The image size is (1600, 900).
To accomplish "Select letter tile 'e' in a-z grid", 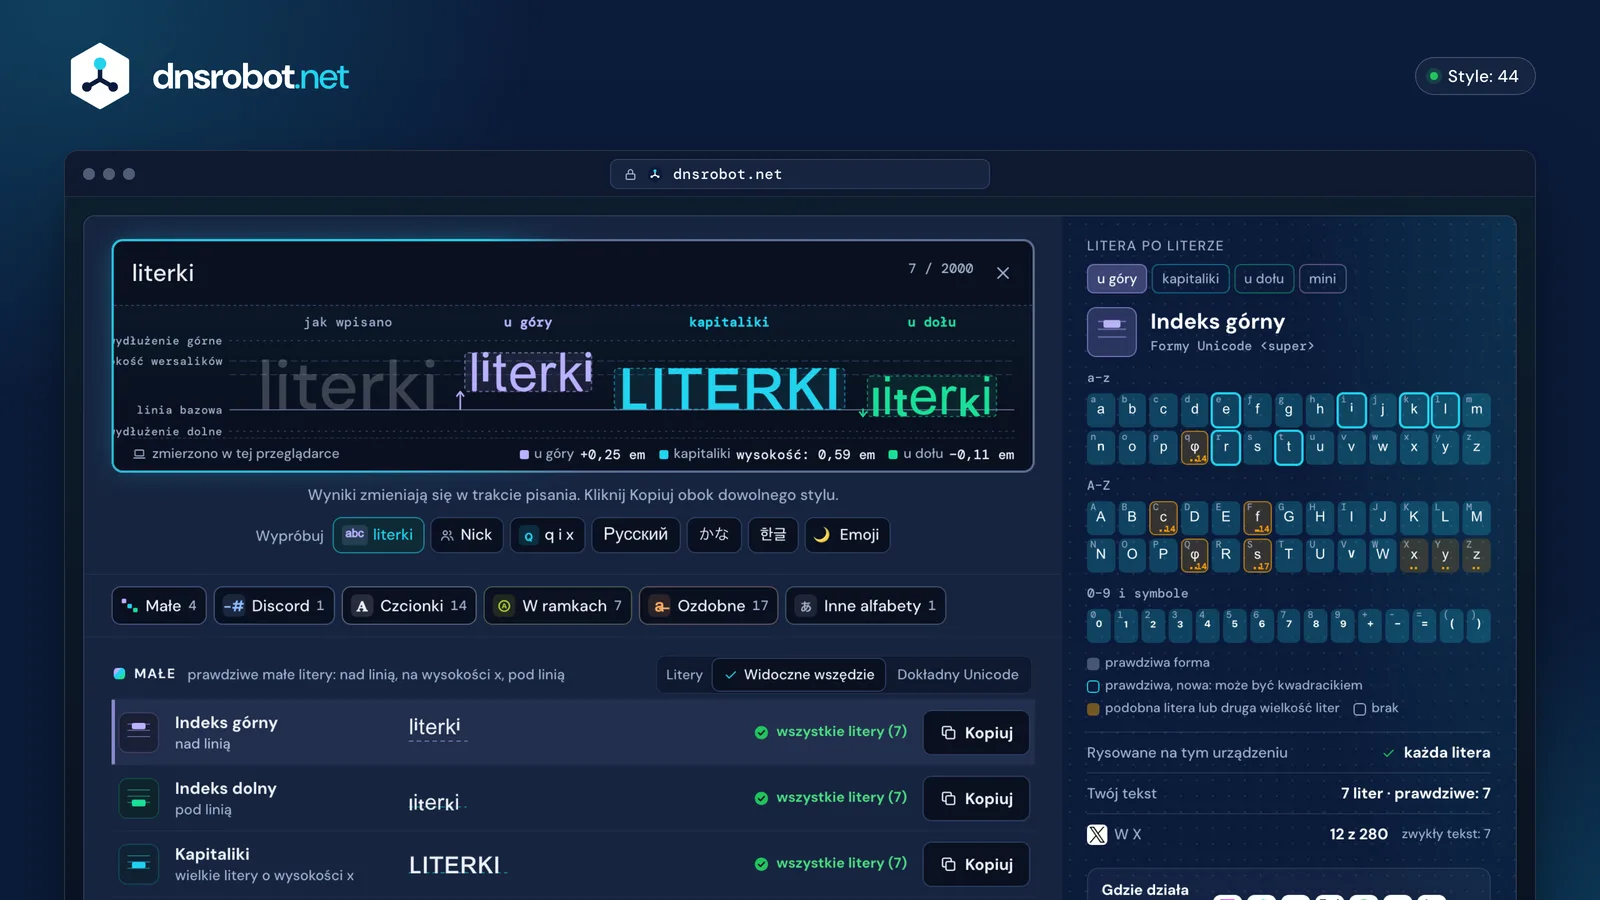I will 1226,410.
